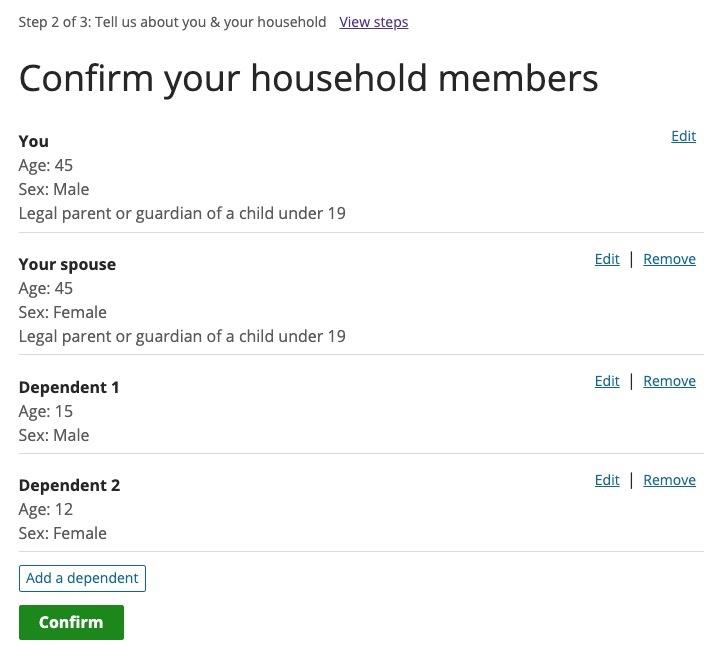The width and height of the screenshot is (715, 654).
Task: Click the Your spouse section title
Action: pyautogui.click(x=67, y=264)
